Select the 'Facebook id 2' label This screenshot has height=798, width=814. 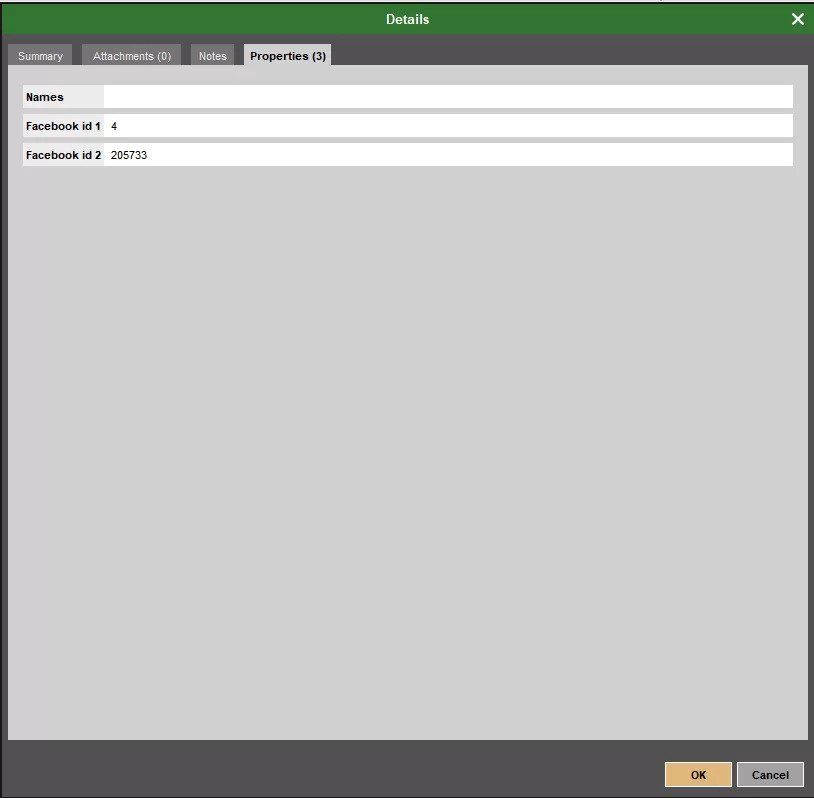tap(63, 155)
